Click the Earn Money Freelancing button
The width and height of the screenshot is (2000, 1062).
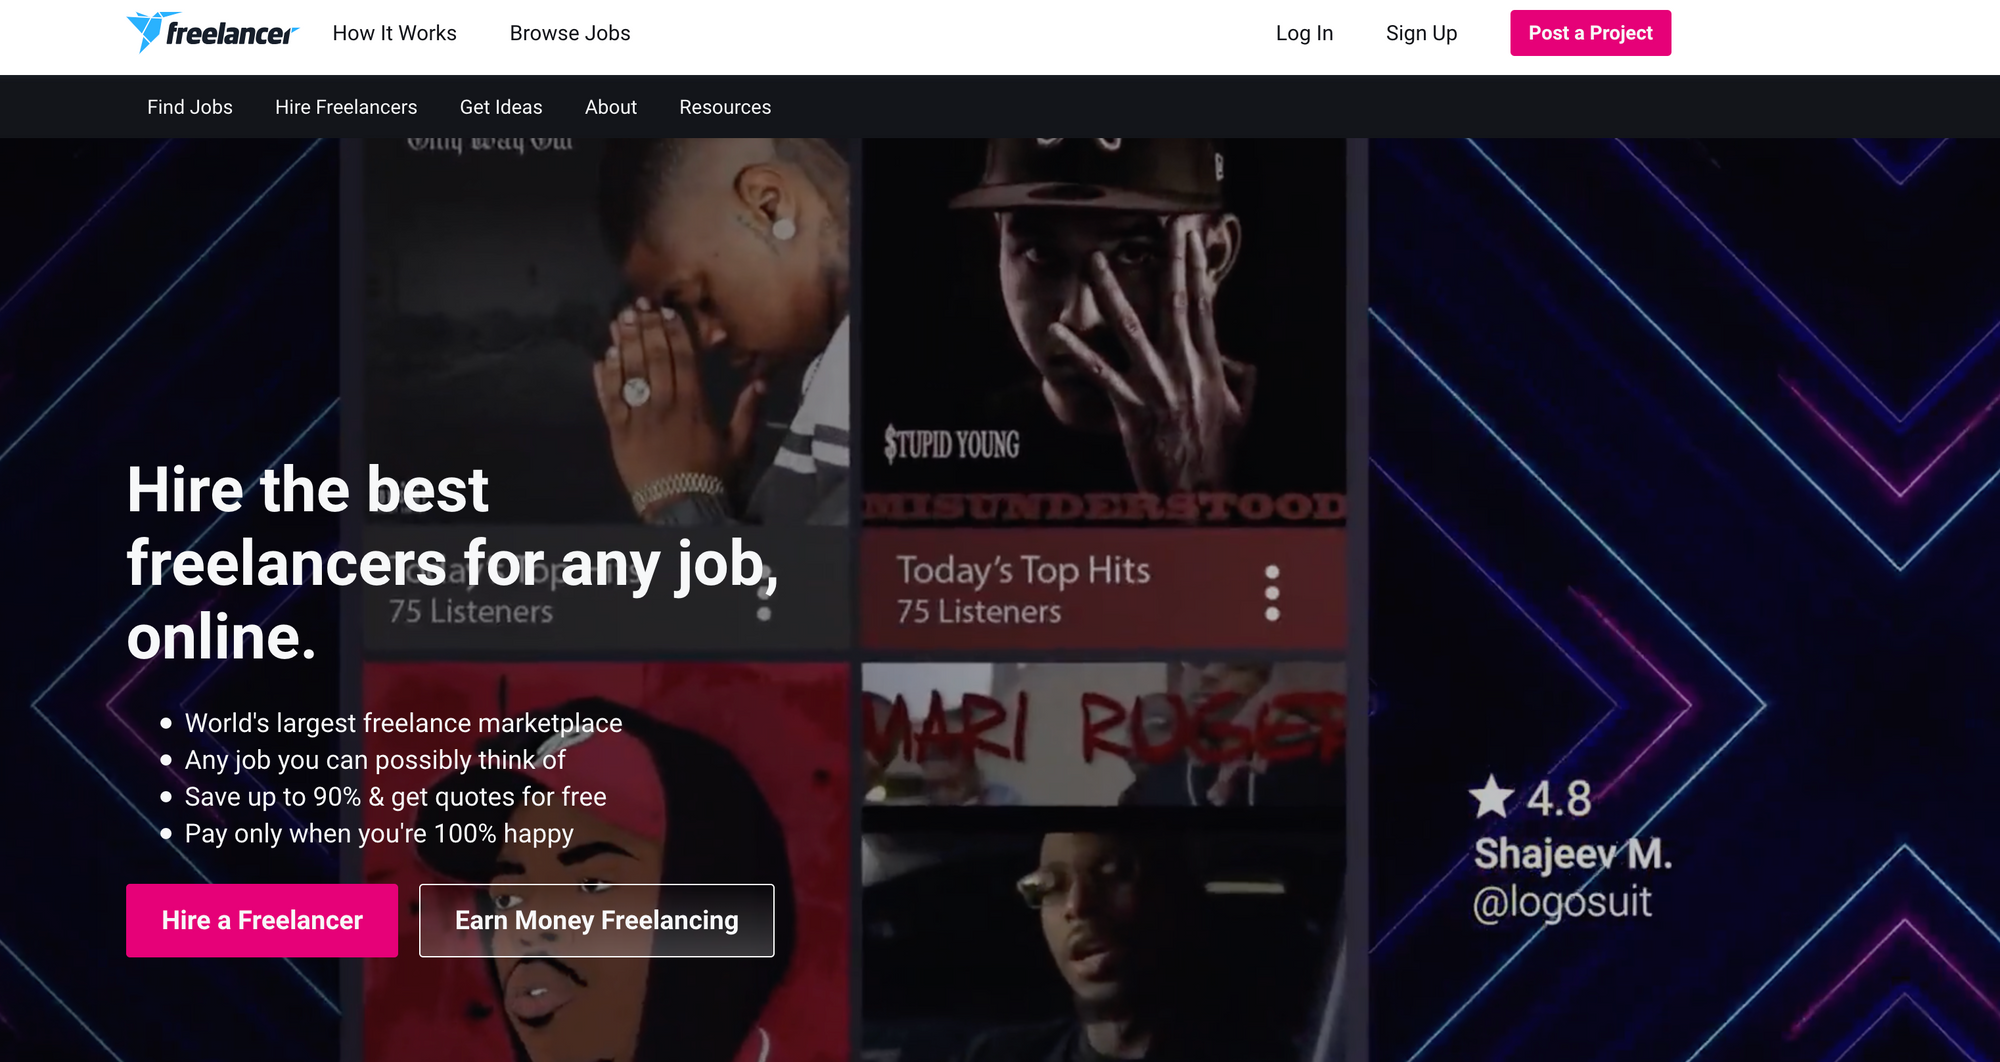pos(597,920)
